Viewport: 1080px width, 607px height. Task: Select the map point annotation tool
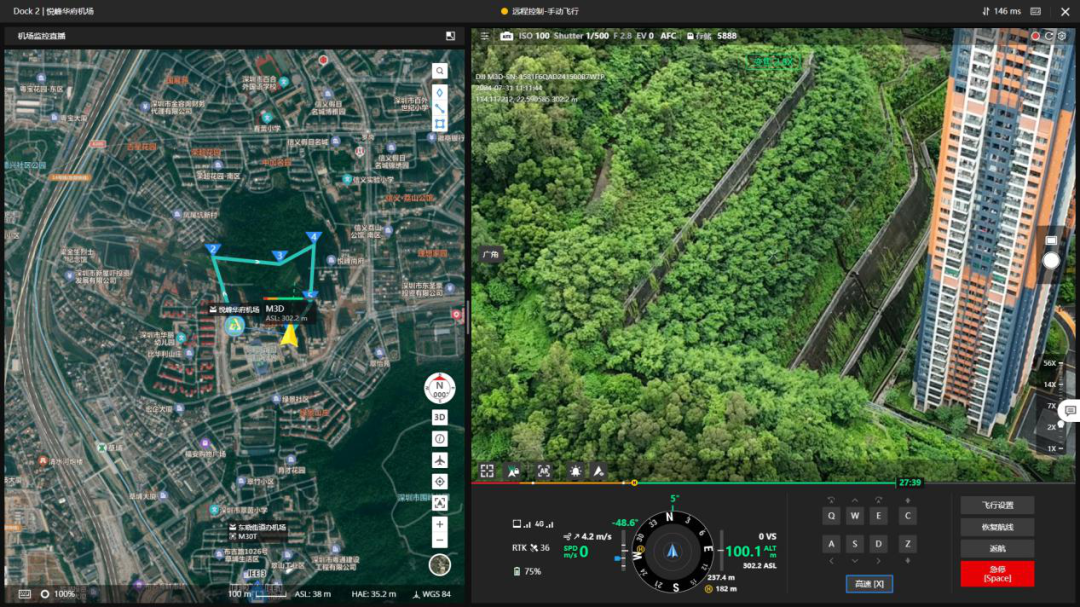coord(439,92)
